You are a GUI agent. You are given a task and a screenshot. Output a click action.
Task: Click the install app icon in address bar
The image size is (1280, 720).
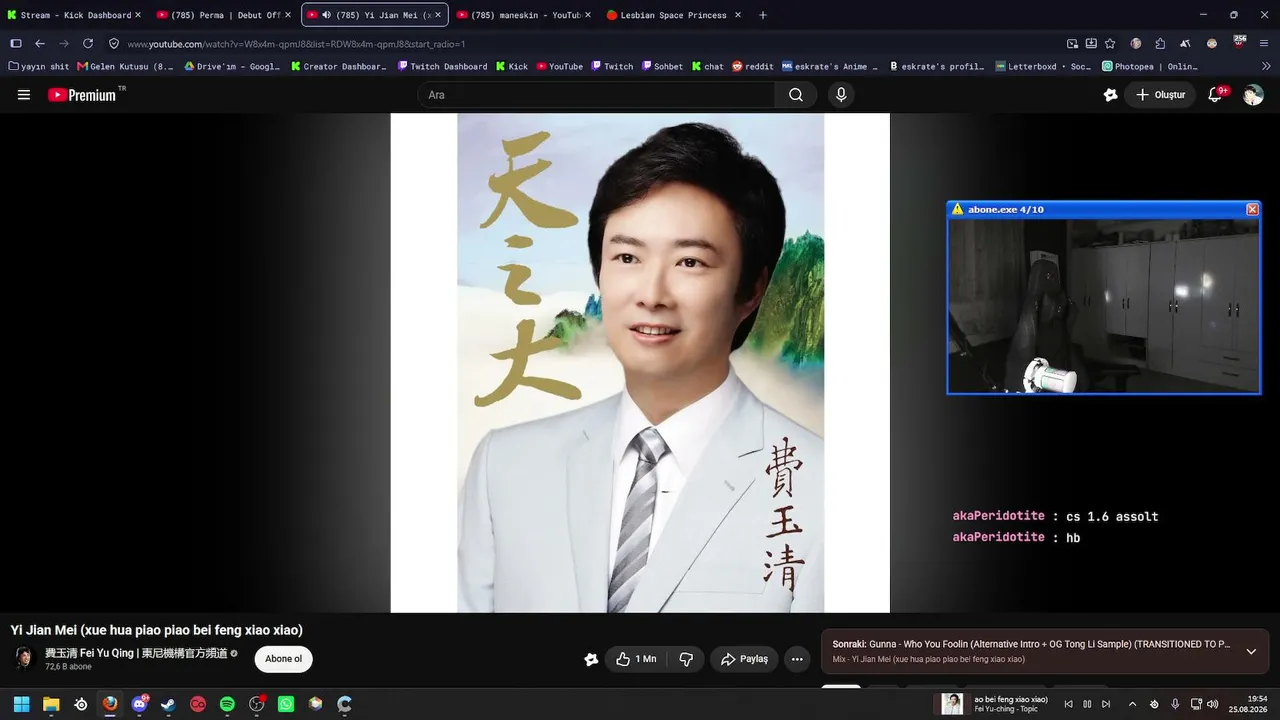click(x=1091, y=44)
